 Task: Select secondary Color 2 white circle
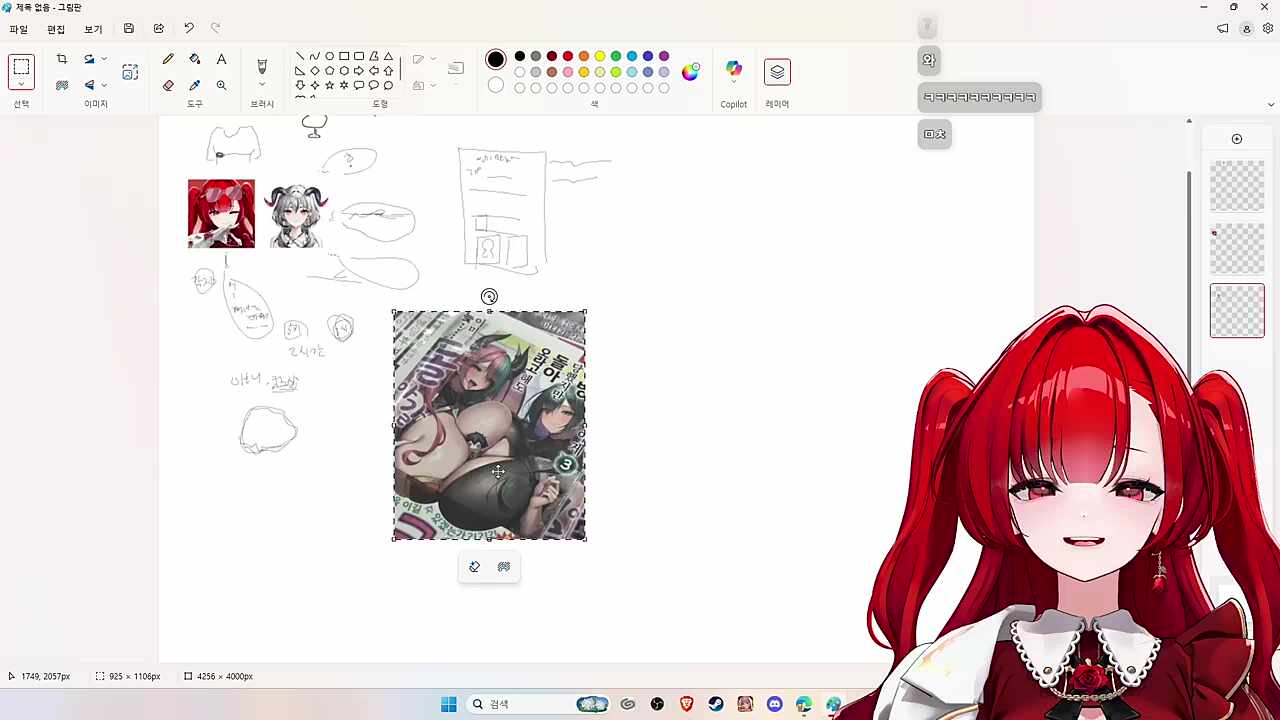pos(495,86)
